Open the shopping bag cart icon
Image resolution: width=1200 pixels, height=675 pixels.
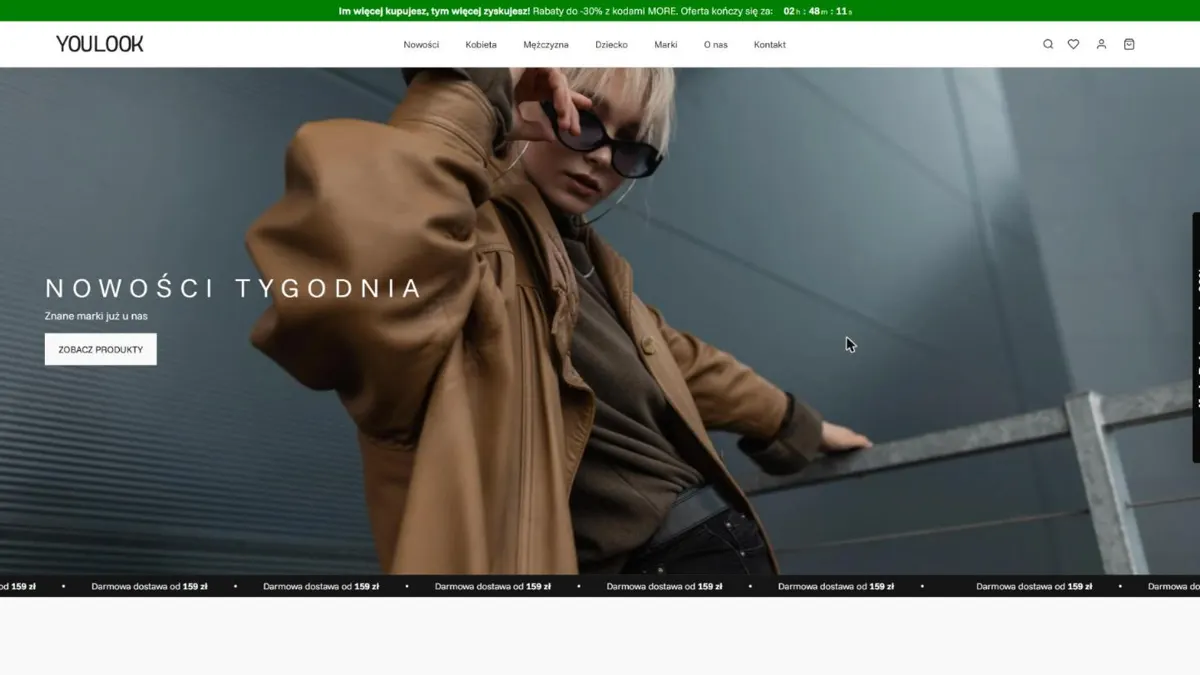coord(1129,44)
